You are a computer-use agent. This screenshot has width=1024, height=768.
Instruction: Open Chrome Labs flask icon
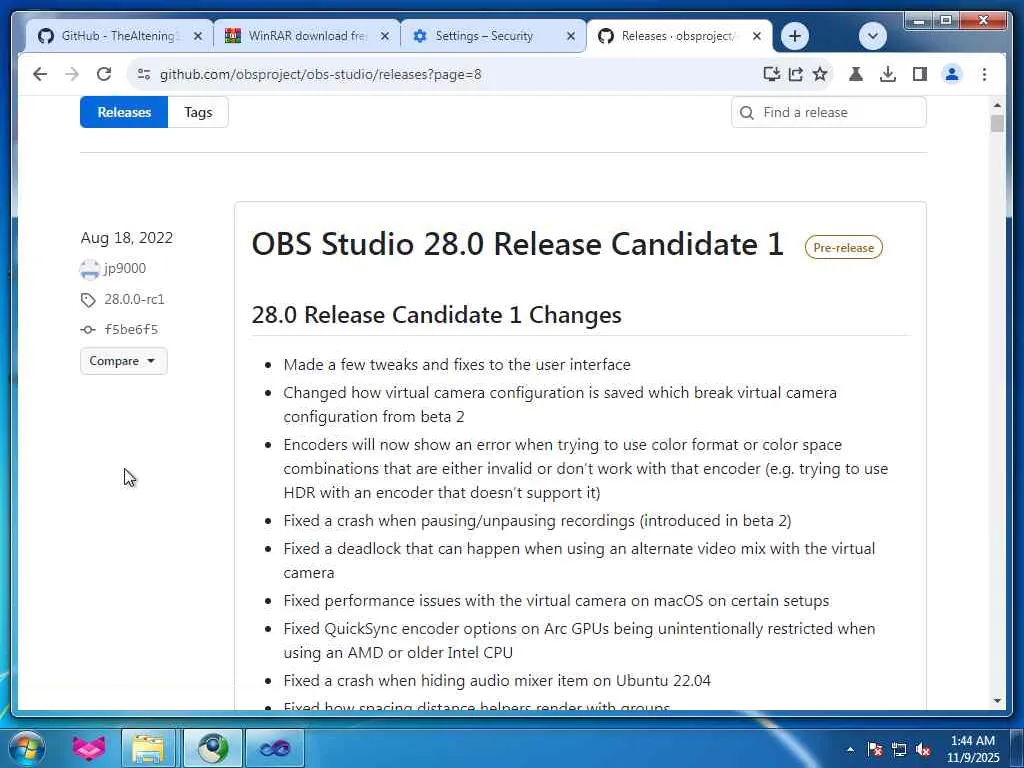(856, 74)
